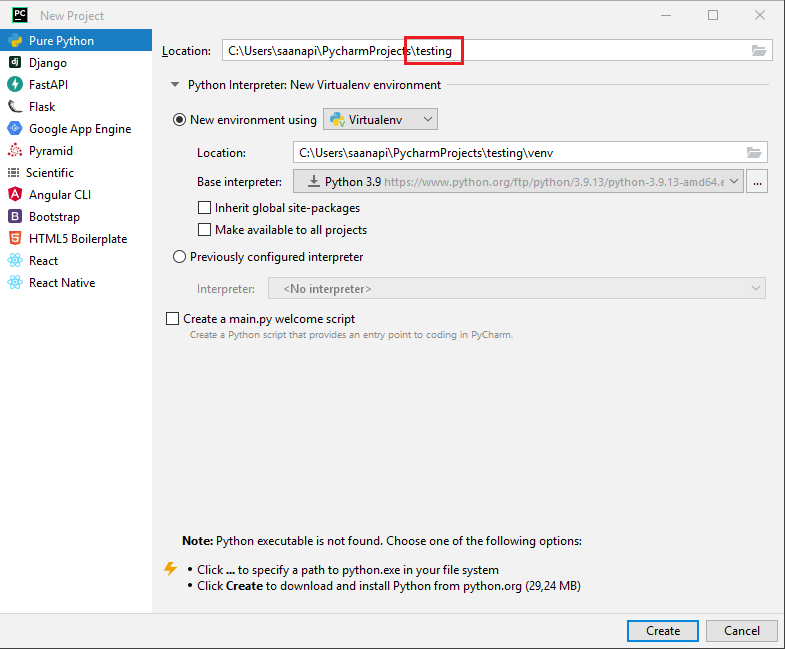This screenshot has width=785, height=649.
Task: Collapse the Python Interpreter section triangle
Action: click(175, 86)
